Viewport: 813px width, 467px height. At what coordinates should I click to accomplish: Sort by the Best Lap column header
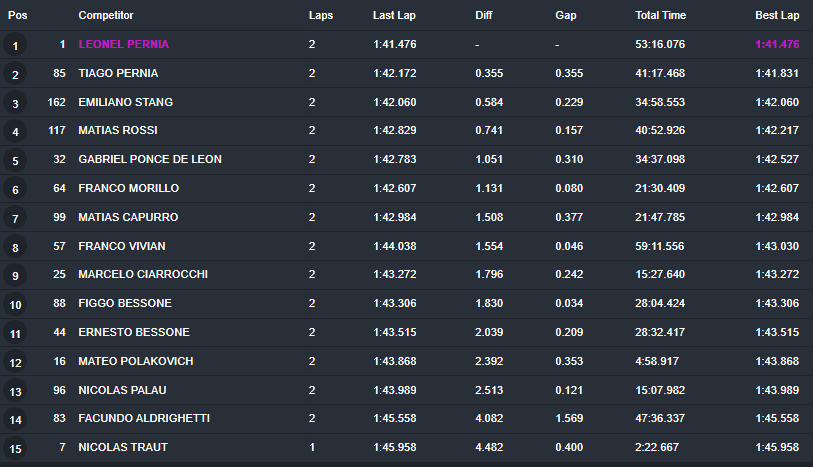click(777, 16)
